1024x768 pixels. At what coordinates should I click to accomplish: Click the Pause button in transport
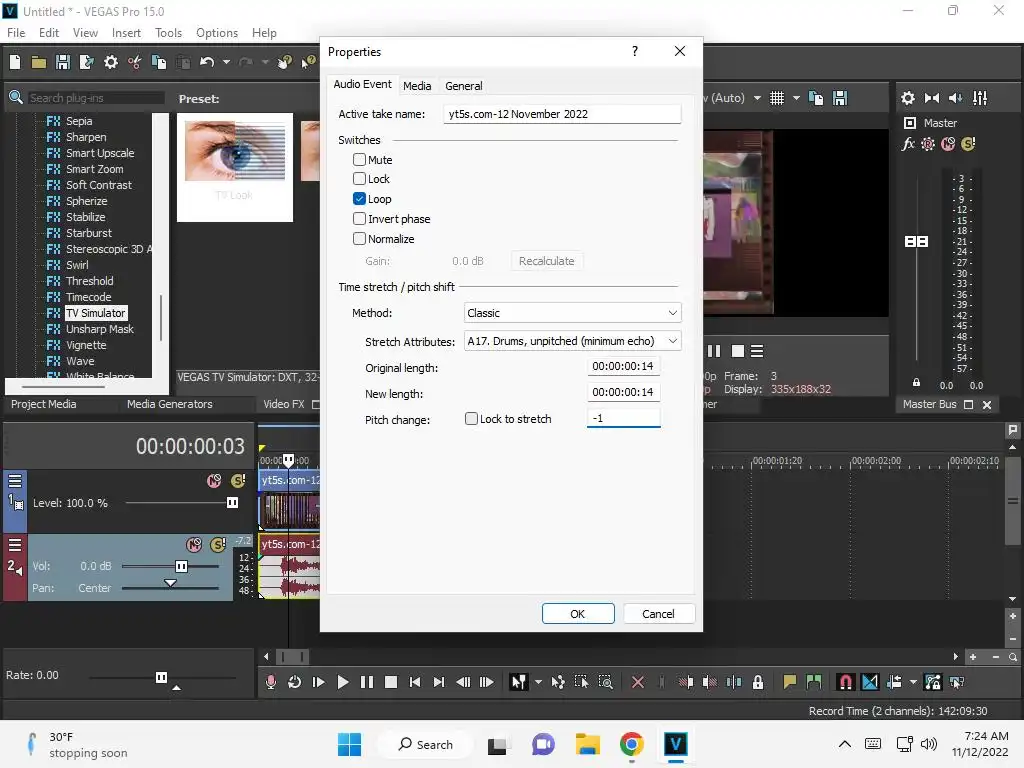pos(367,682)
